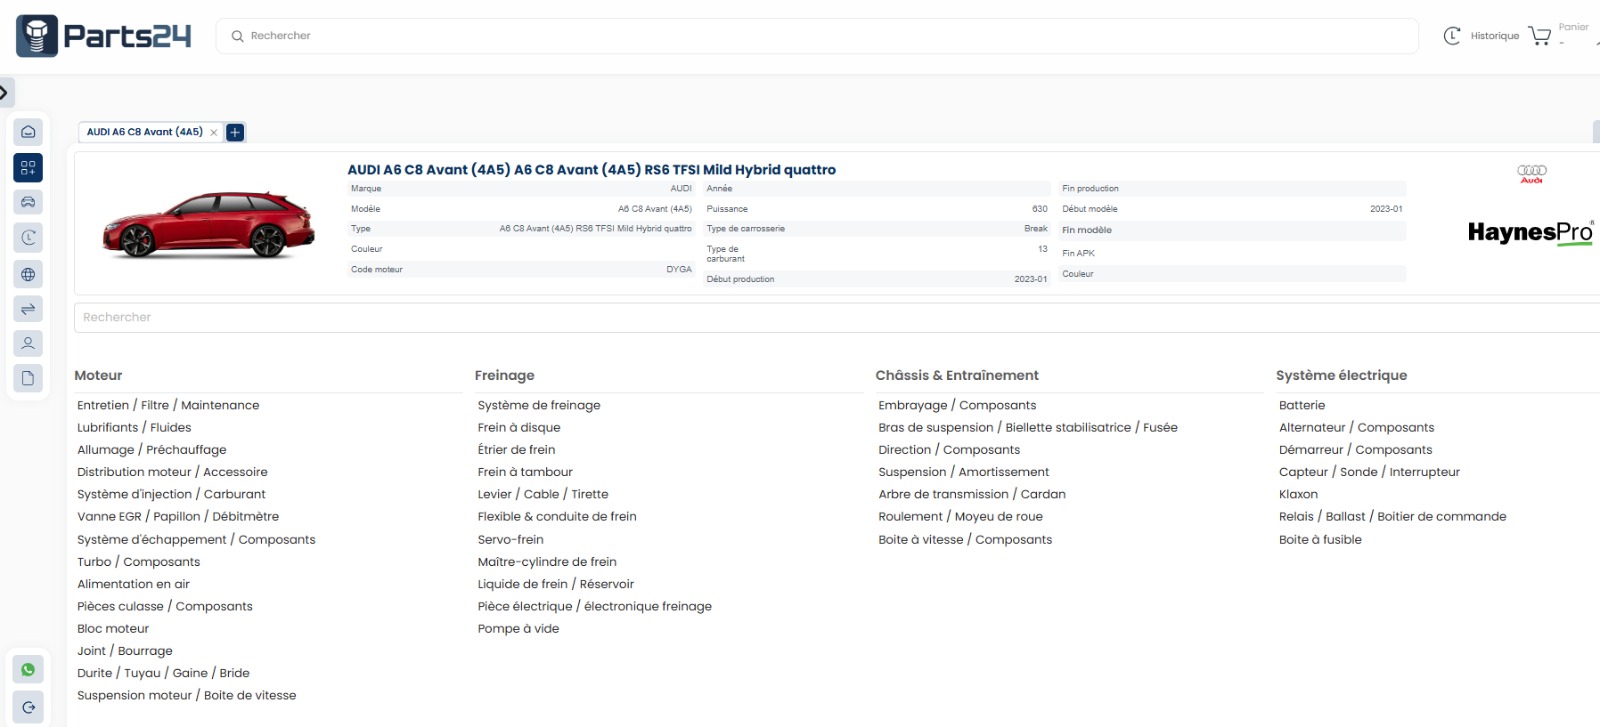Viewport: 1600px width, 727px height.
Task: Click the globe icon in the sidebar
Action: tap(28, 274)
